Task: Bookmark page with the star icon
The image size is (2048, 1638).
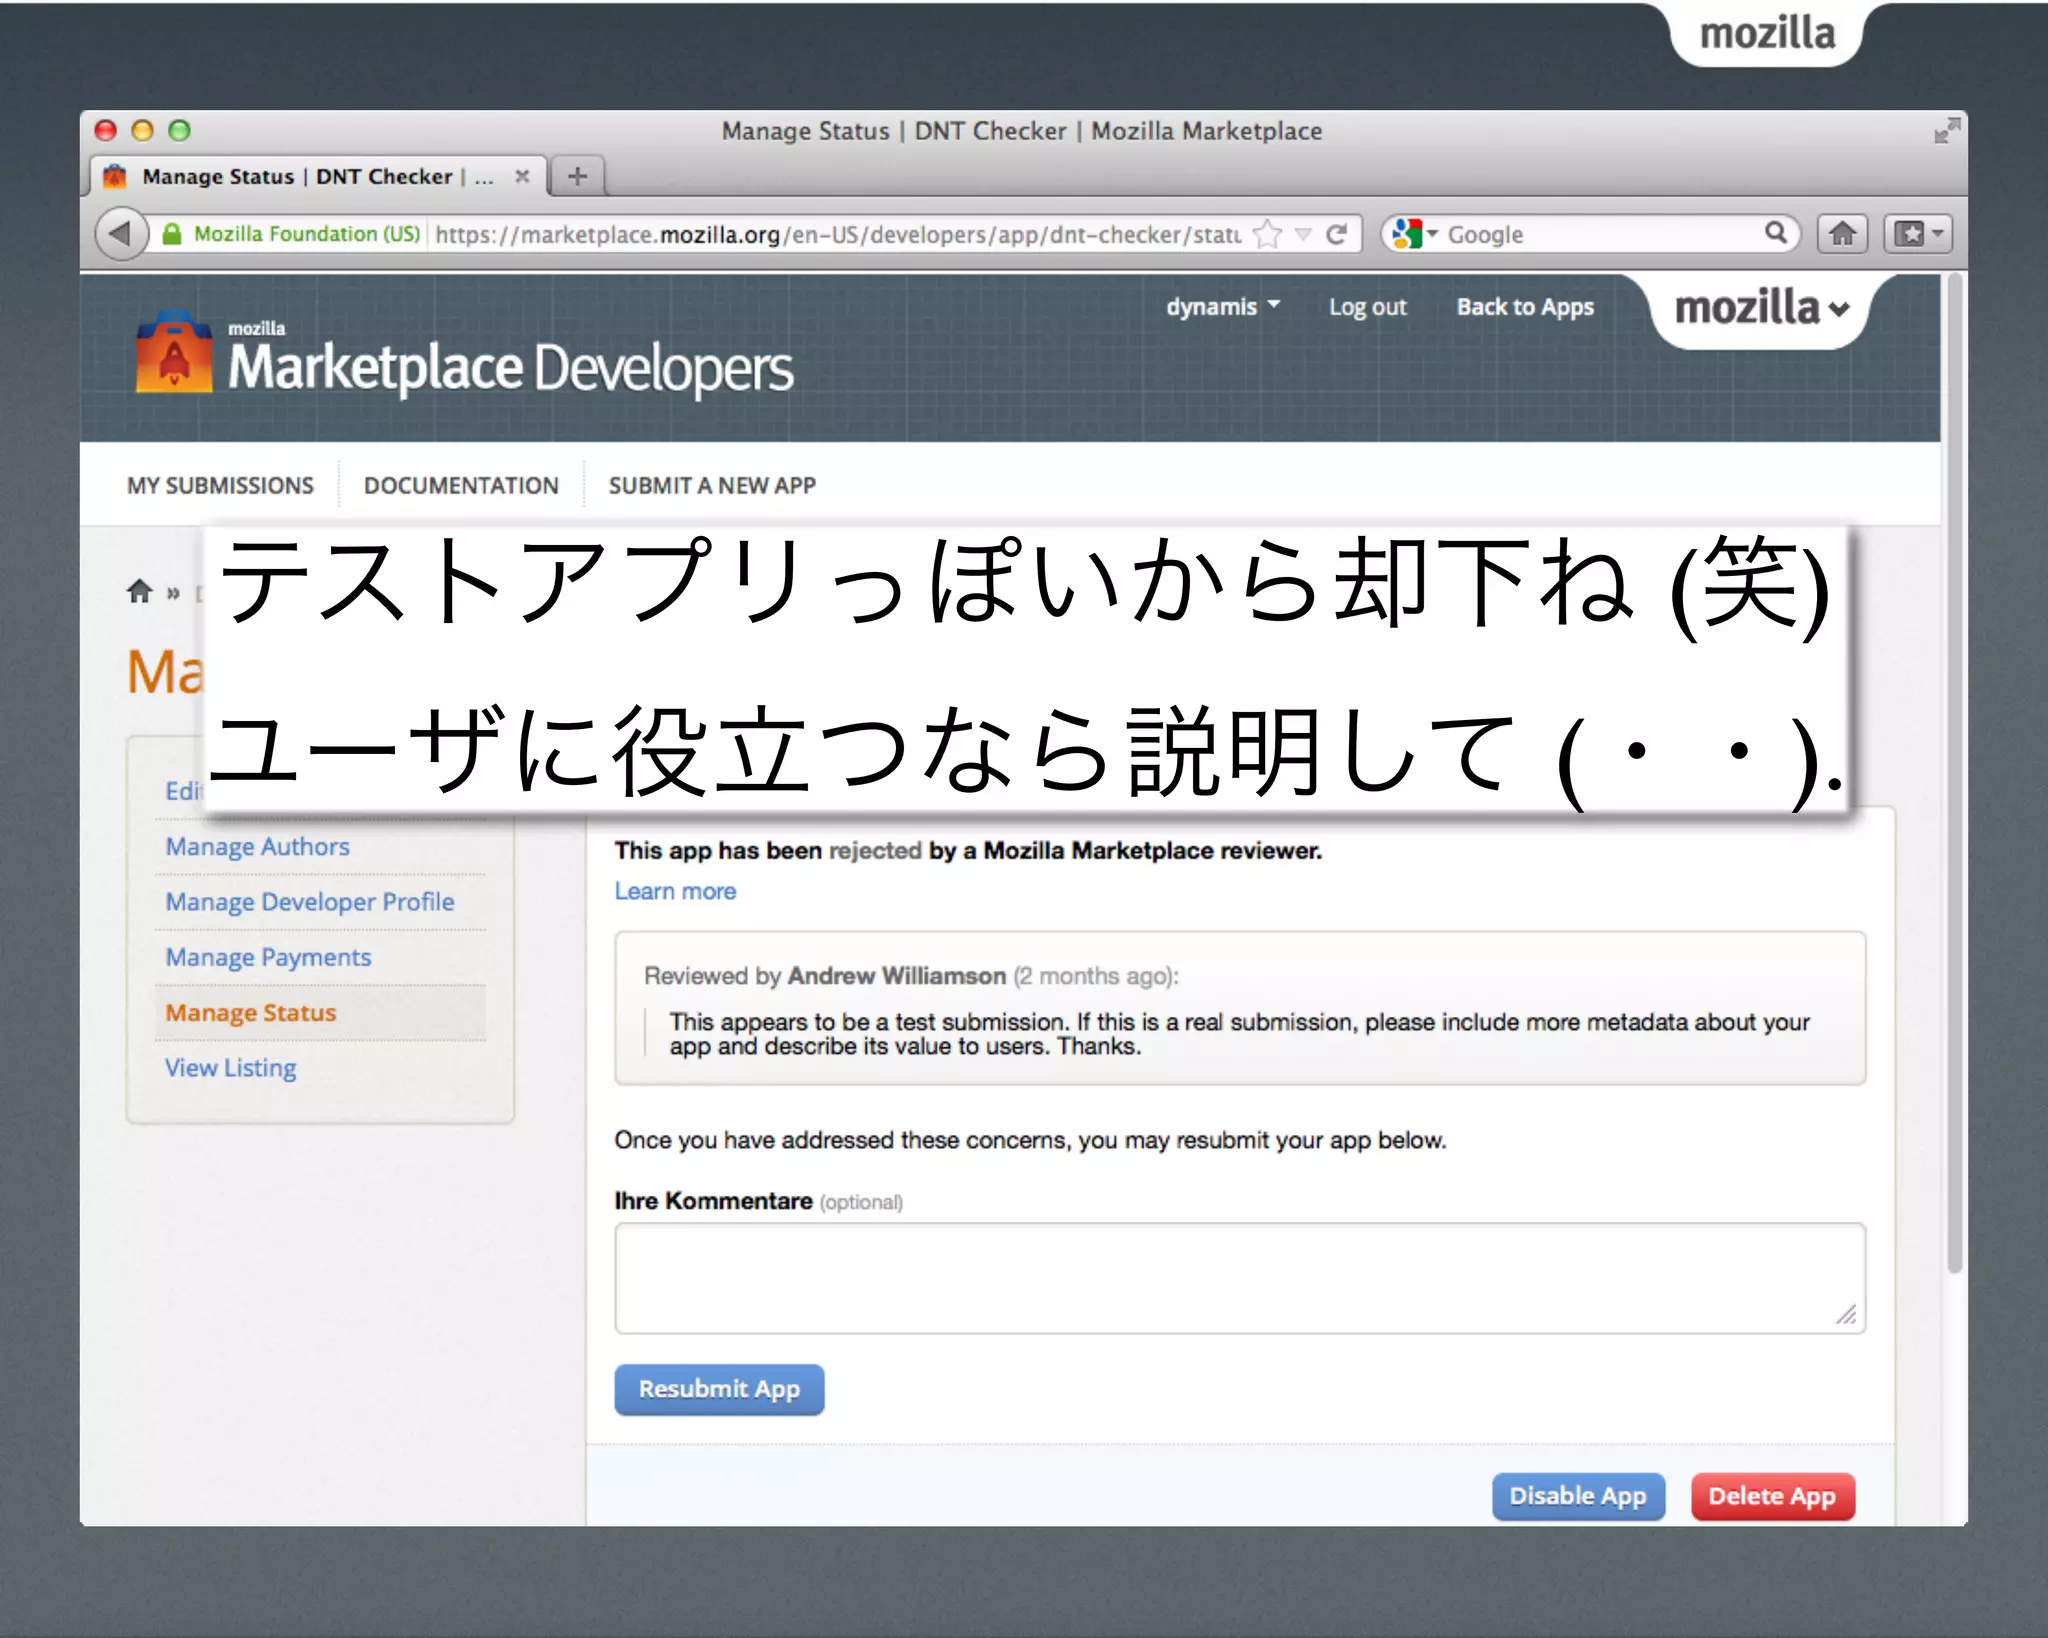Action: tap(1267, 234)
